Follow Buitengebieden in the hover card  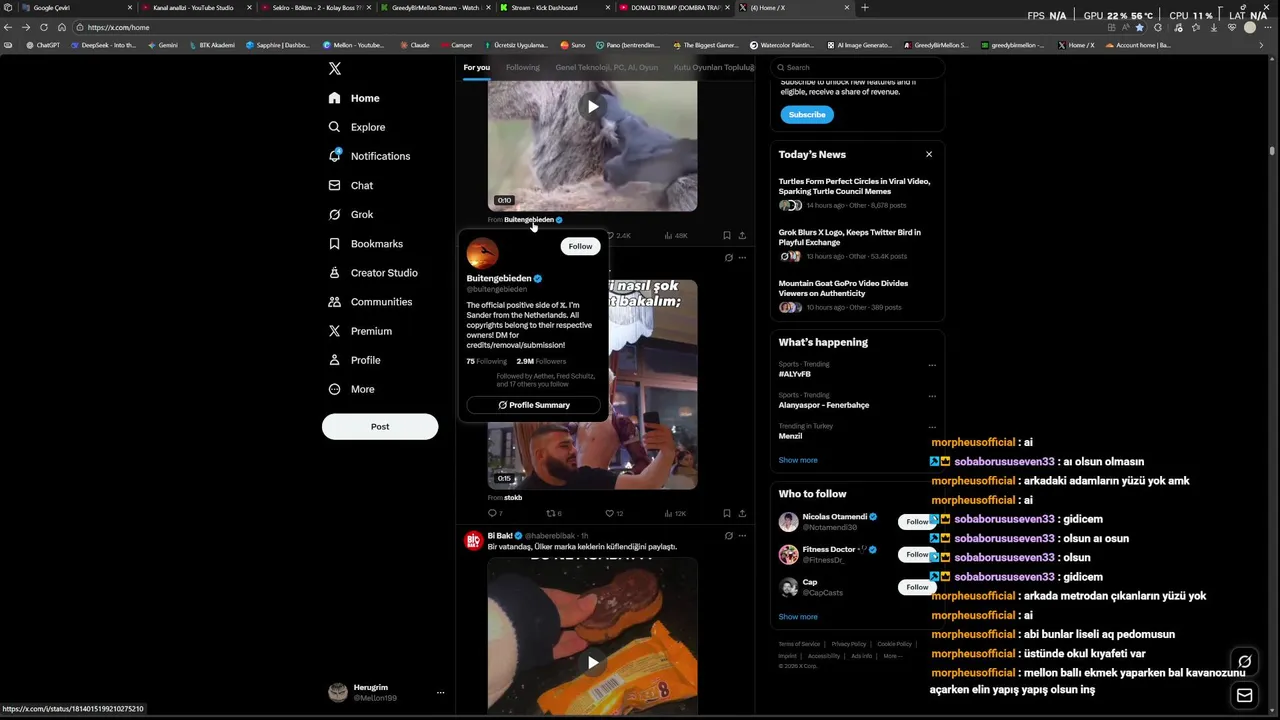point(580,246)
